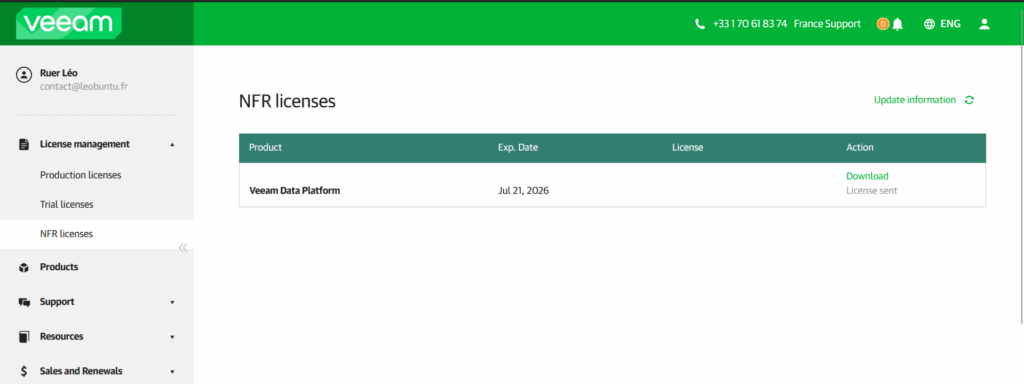Image resolution: width=1024 pixels, height=384 pixels.
Task: Click Update information link
Action: point(914,100)
